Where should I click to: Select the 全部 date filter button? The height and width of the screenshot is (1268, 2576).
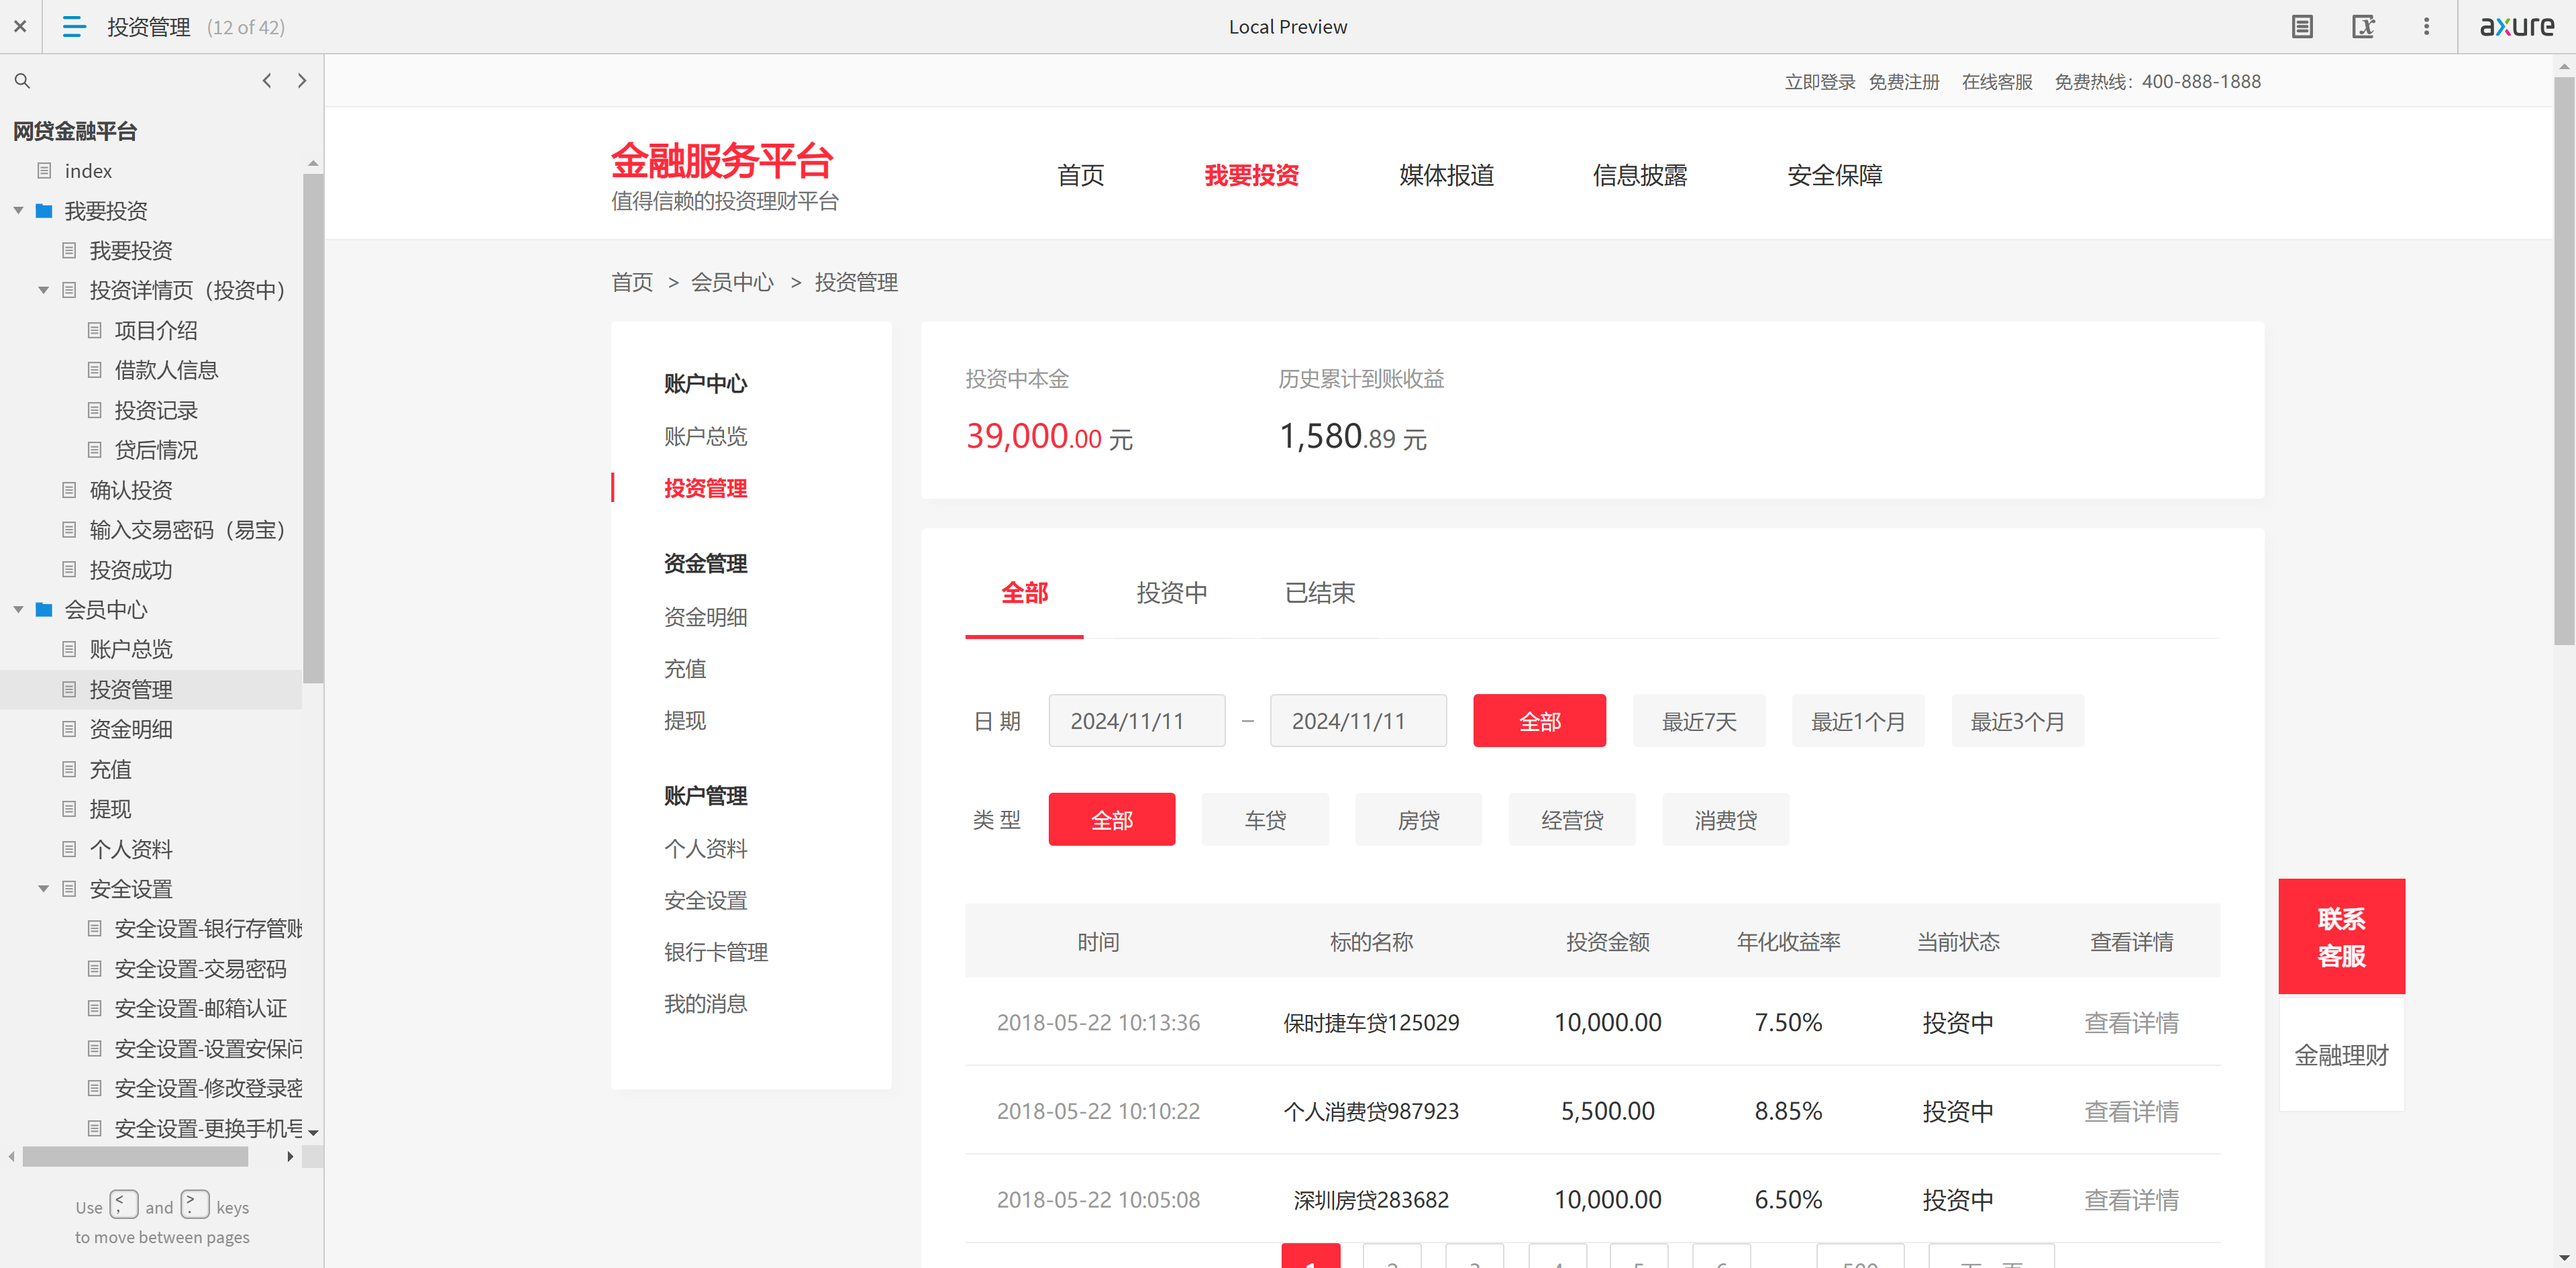coord(1540,721)
